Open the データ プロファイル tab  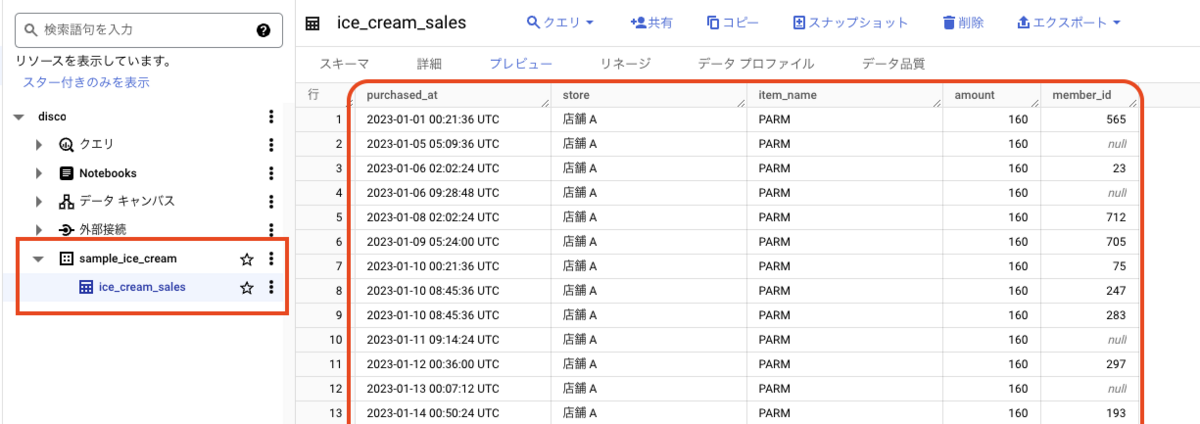(x=755, y=63)
